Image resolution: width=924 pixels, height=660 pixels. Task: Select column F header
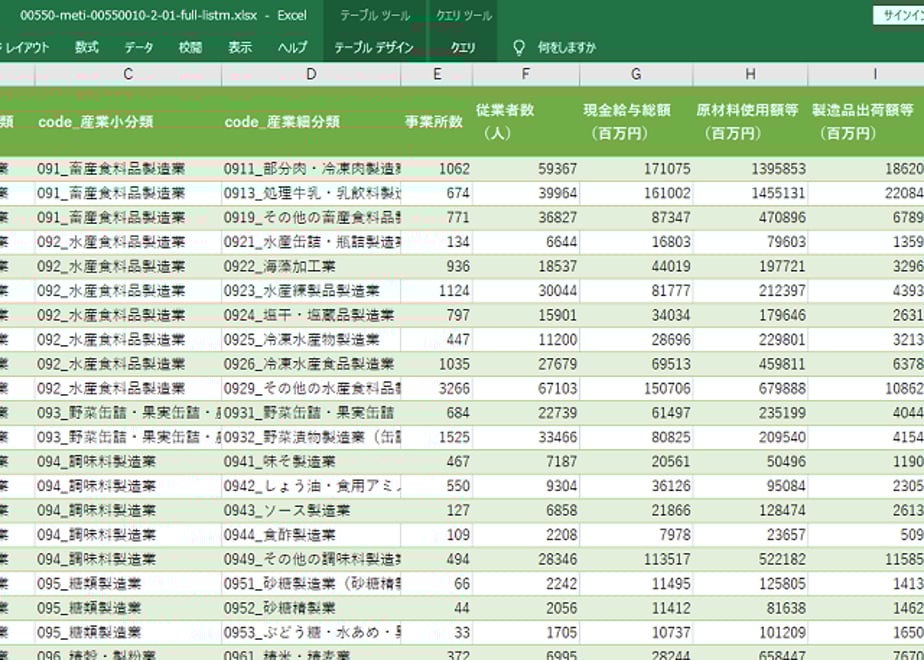(x=526, y=74)
